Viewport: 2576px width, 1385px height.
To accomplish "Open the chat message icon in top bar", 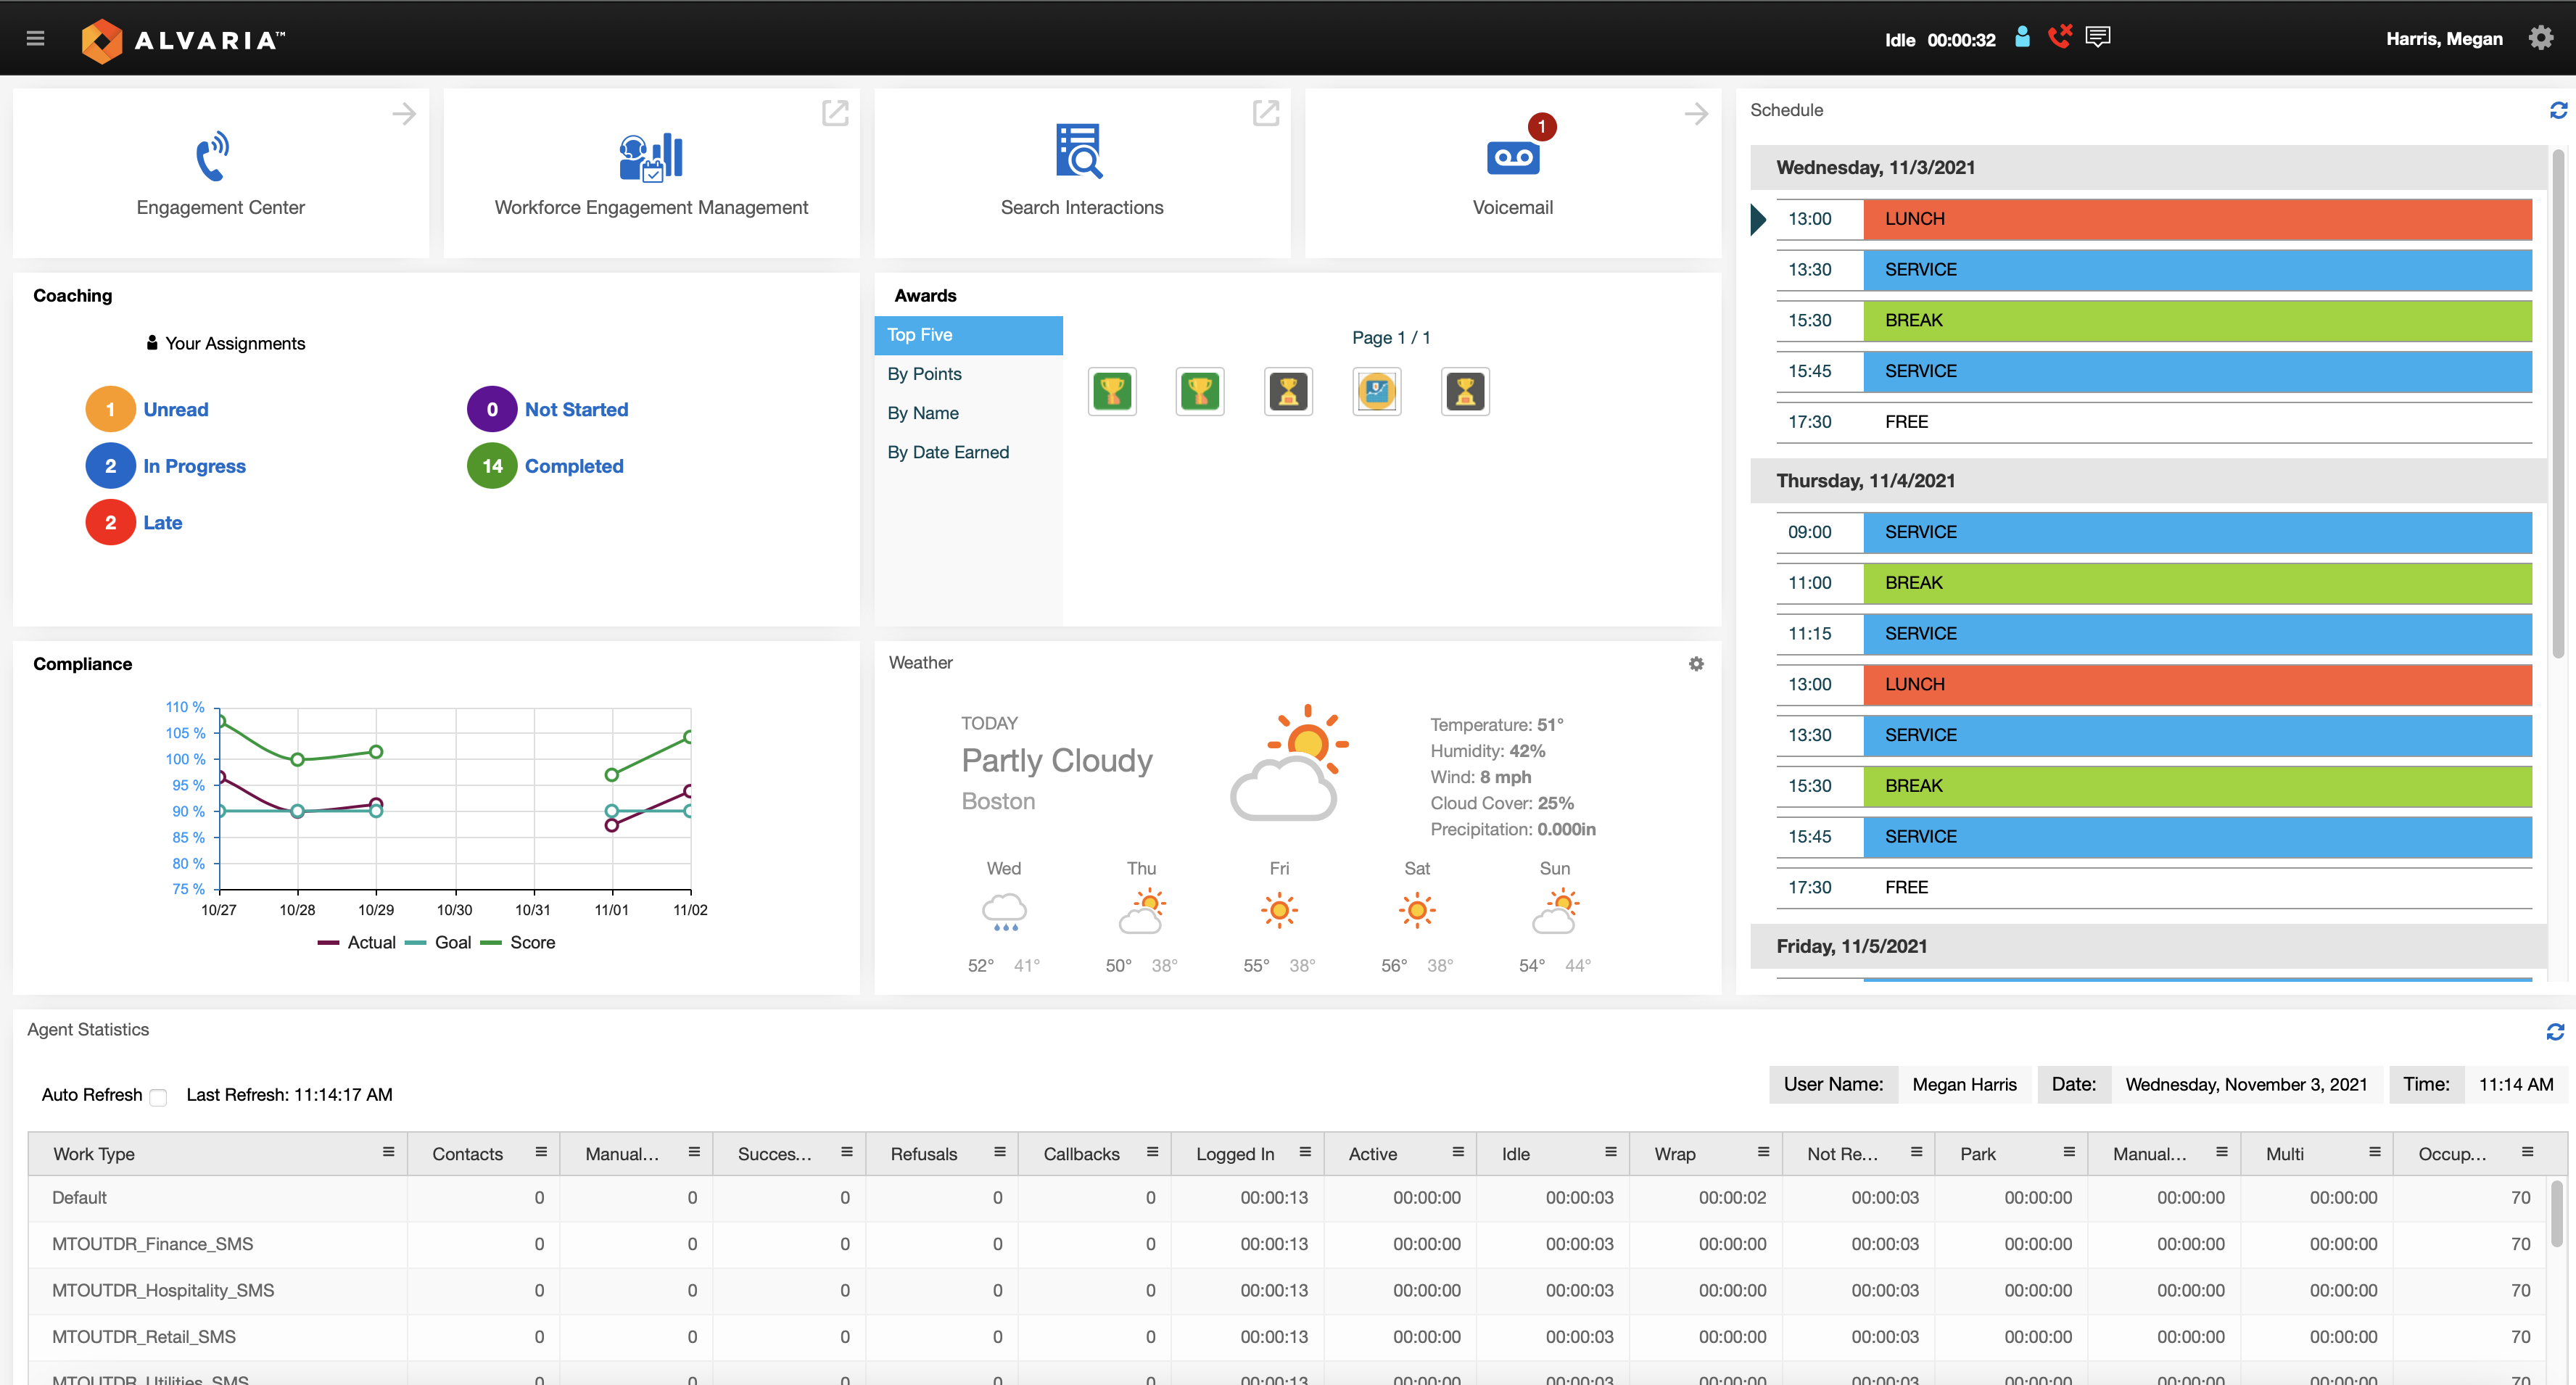I will (2097, 36).
